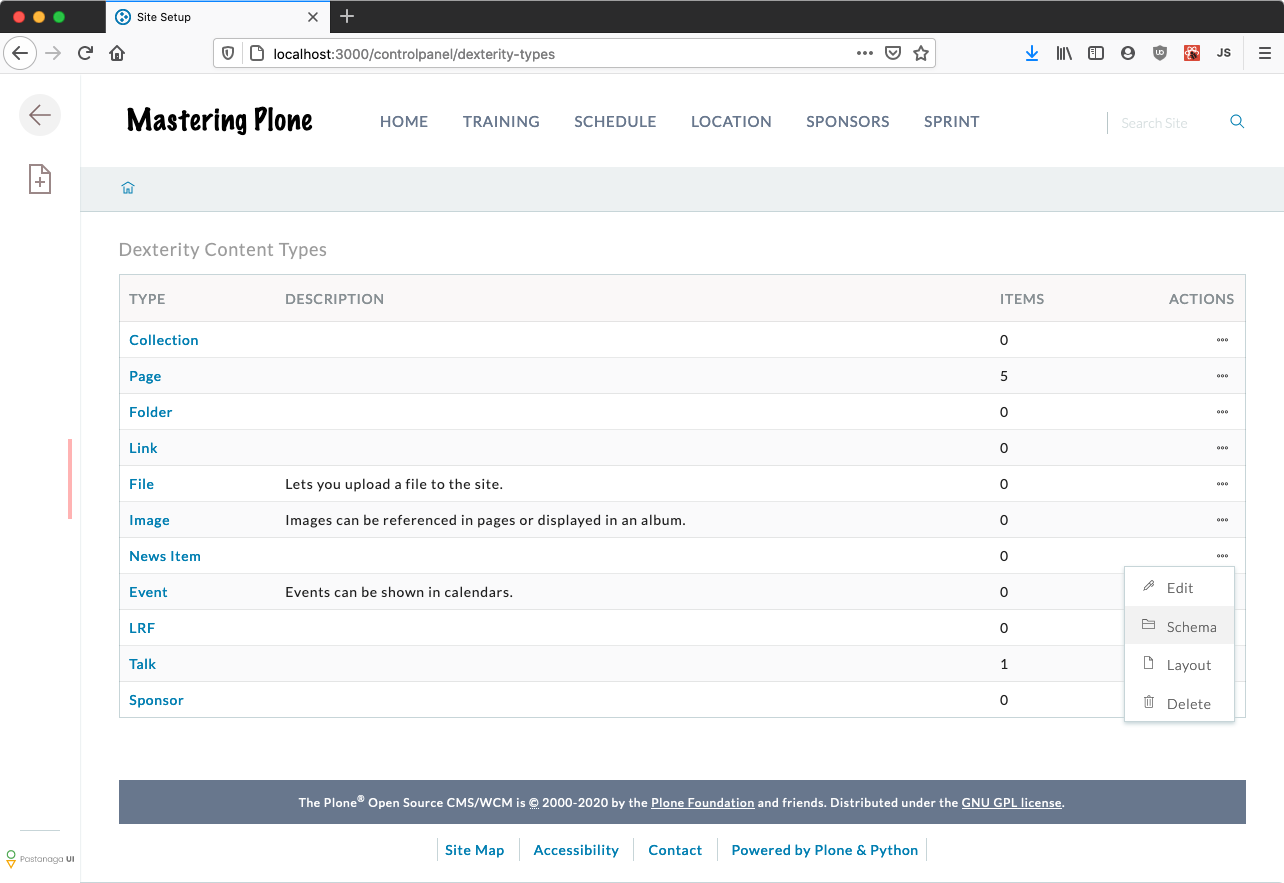Open the Contact footer link
This screenshot has height=883, width=1284.
pos(675,850)
